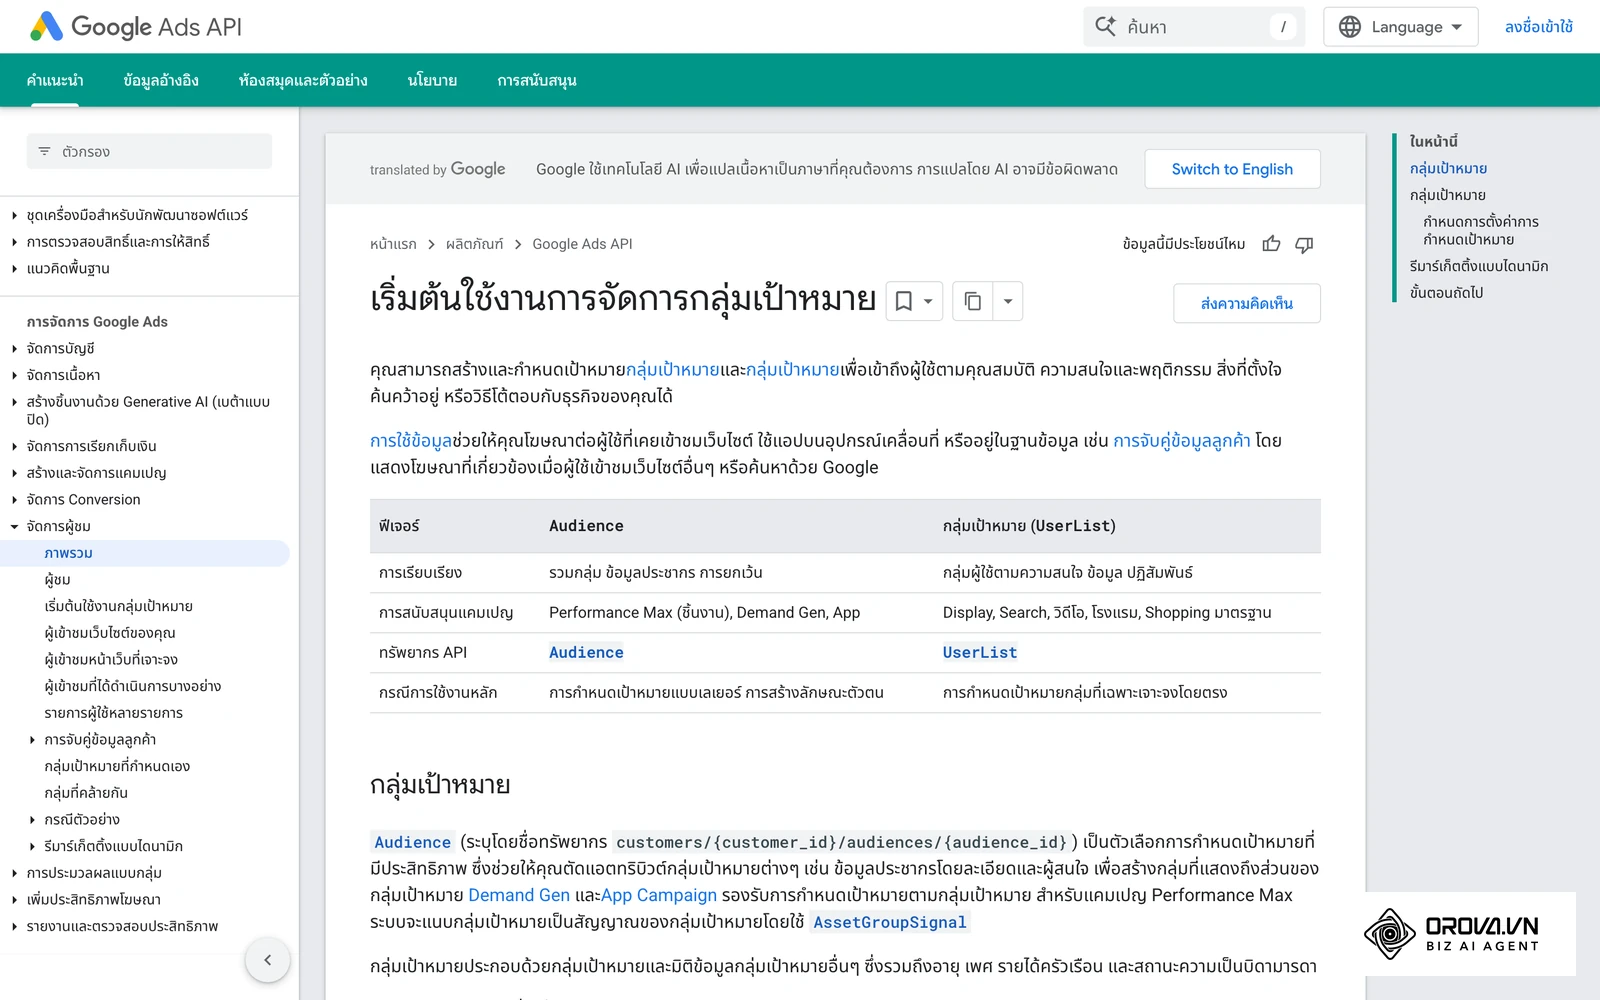This screenshot has width=1600, height=1000.
Task: Collapse sidebar with the chevron button
Action: coord(267,960)
